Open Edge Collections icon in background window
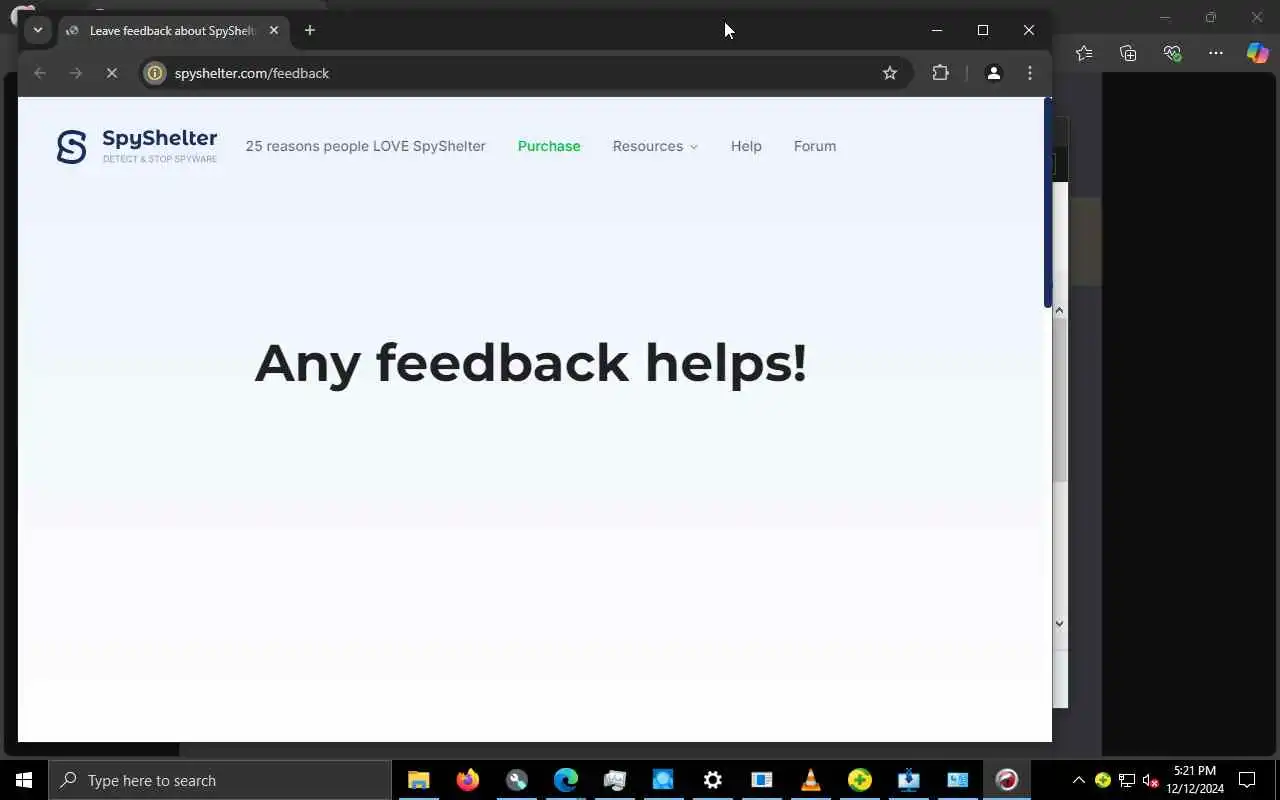Viewport: 1280px width, 800px height. pos(1128,53)
